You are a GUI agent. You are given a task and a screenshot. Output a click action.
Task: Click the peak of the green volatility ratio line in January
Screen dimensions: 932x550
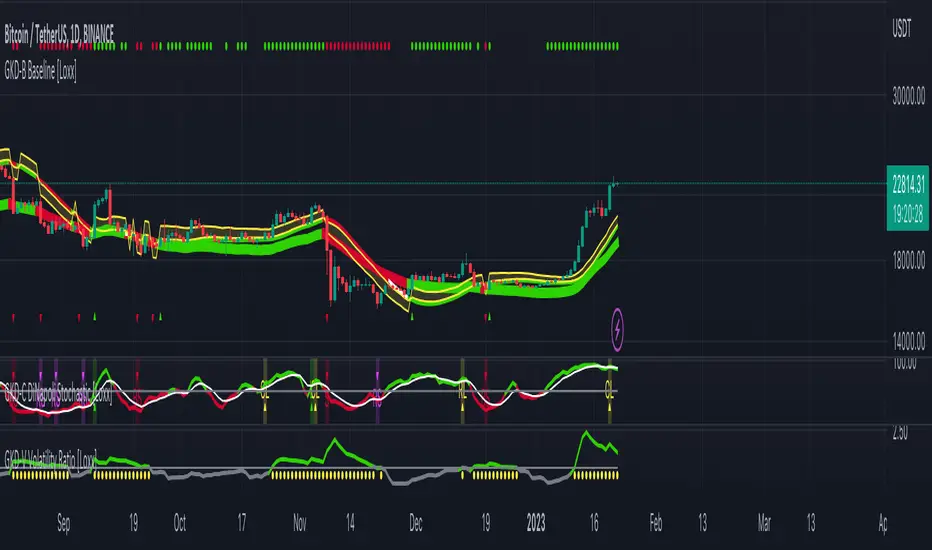(x=586, y=432)
